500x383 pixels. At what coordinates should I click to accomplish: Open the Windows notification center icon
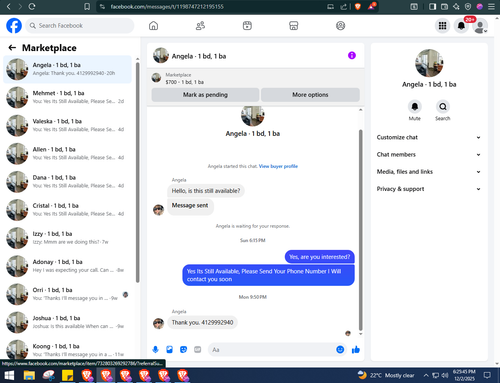(487, 375)
